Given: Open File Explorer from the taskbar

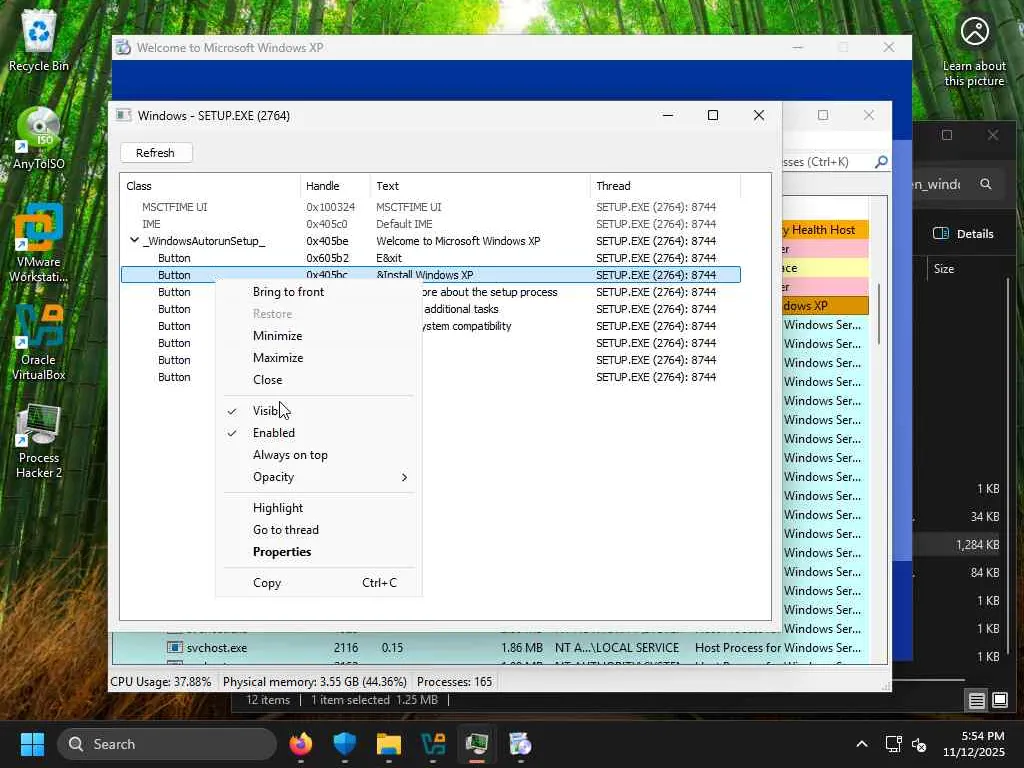Looking at the screenshot, I should [389, 744].
